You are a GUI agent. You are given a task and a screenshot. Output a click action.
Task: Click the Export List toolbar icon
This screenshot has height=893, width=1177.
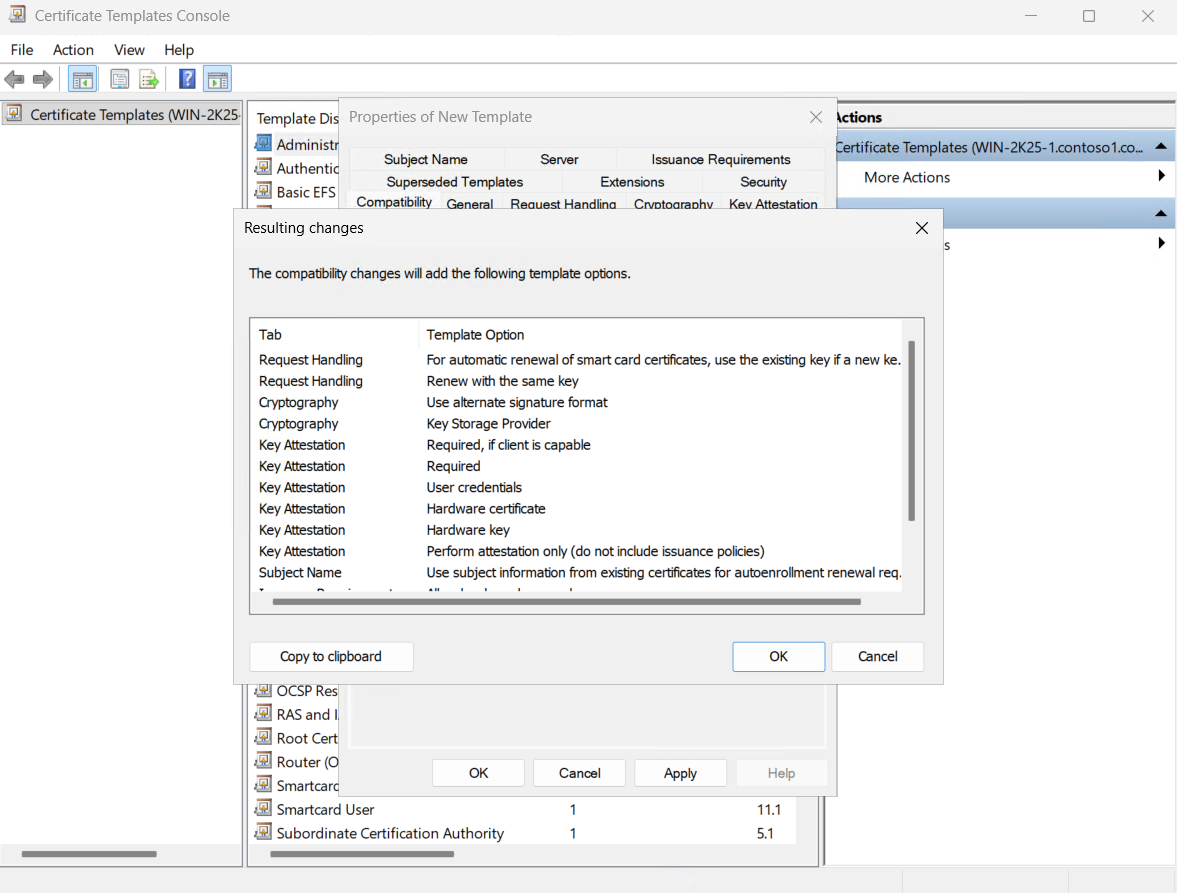click(149, 79)
